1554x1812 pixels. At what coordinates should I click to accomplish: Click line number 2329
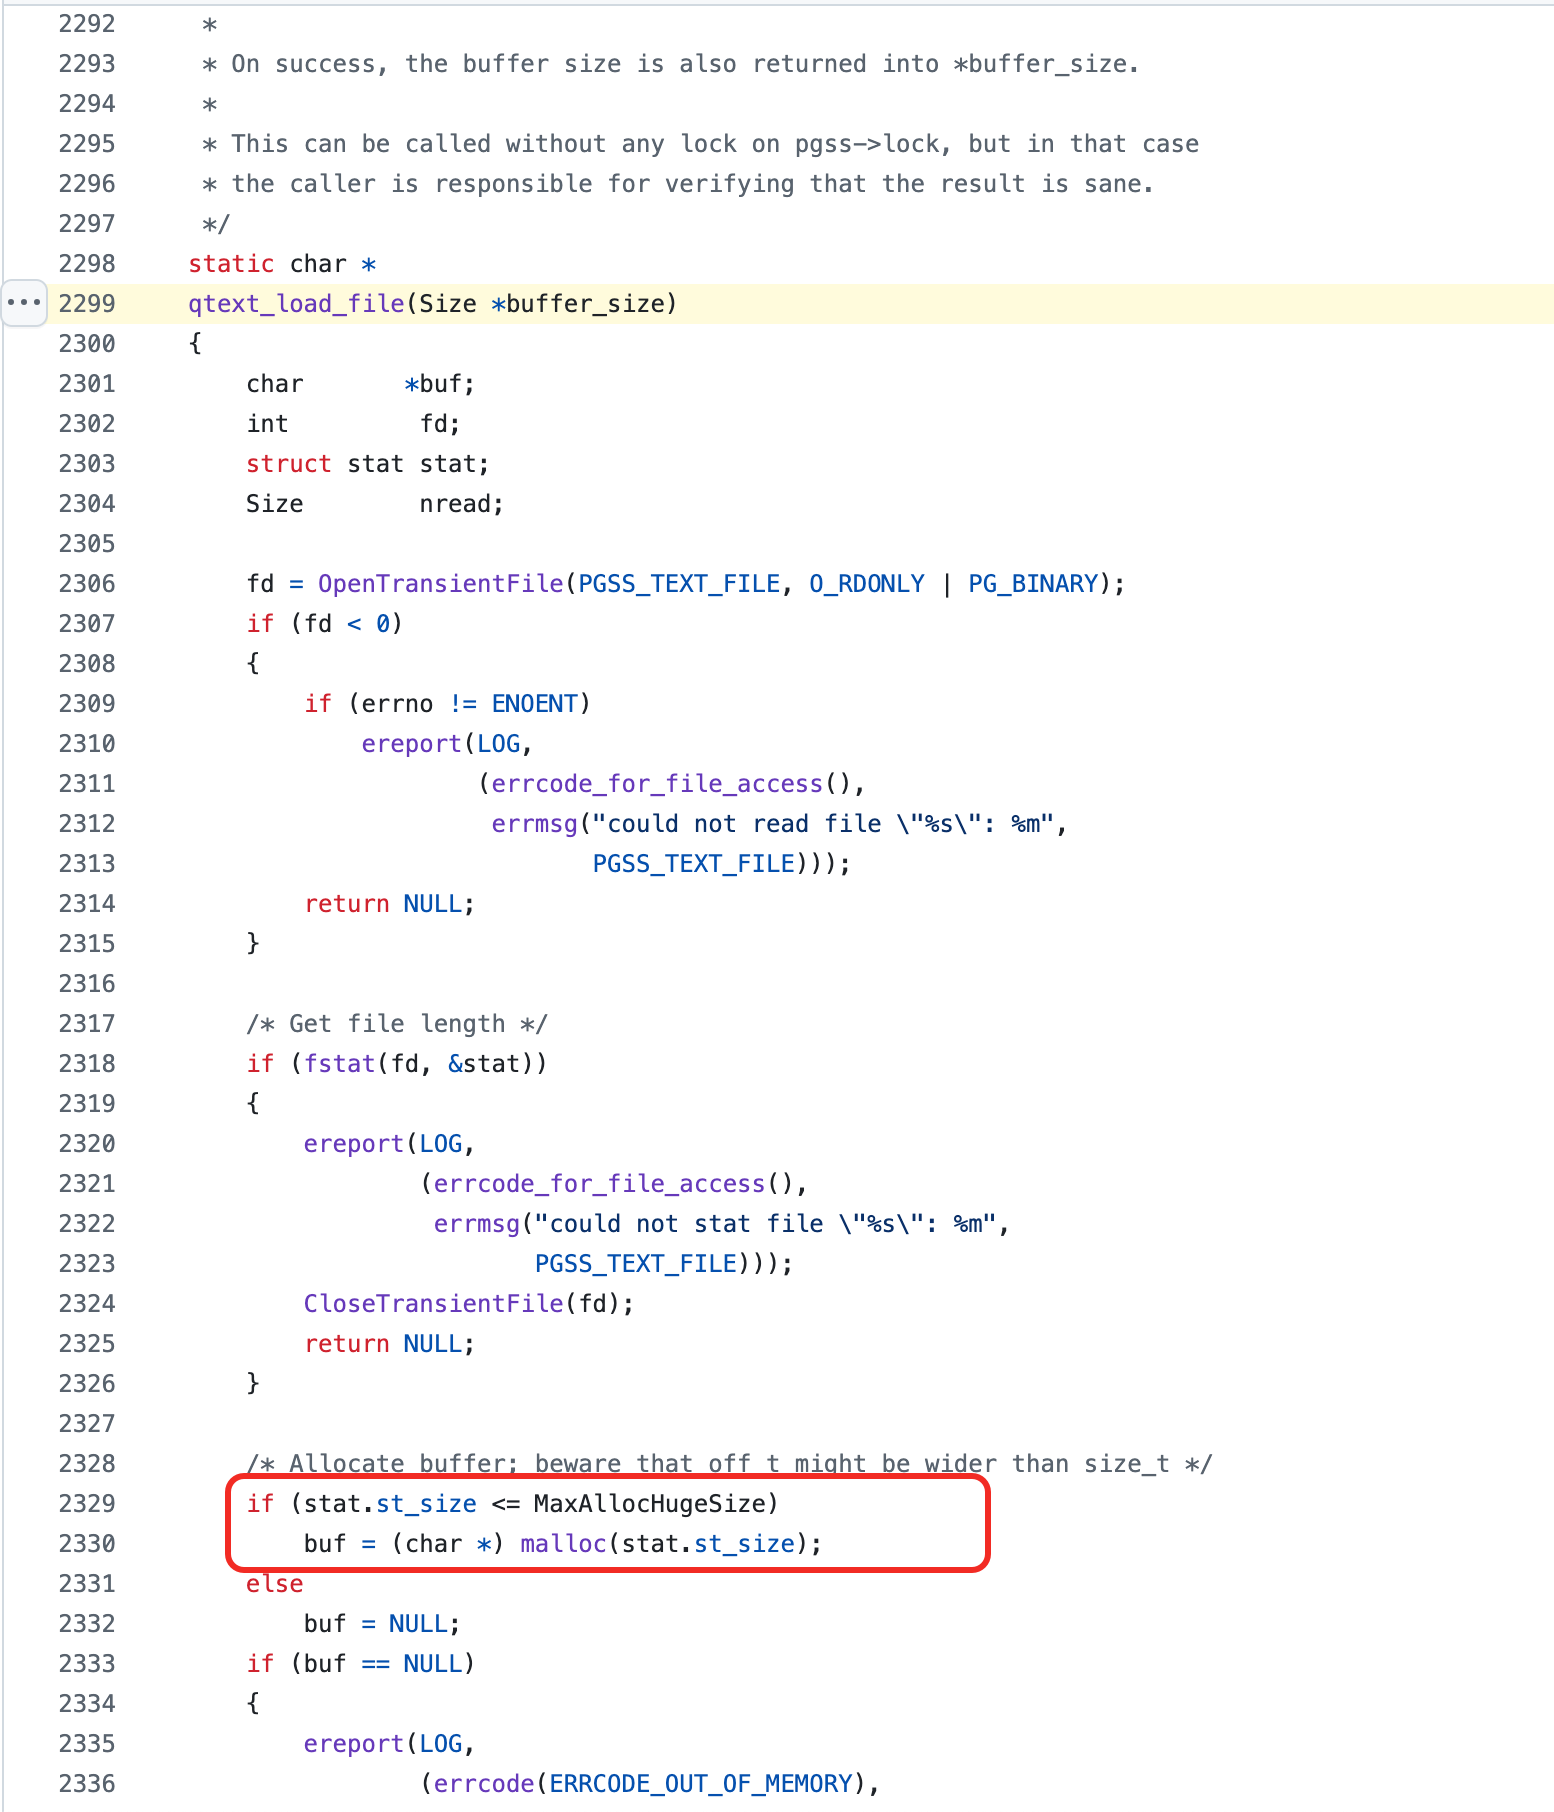pos(87,1503)
